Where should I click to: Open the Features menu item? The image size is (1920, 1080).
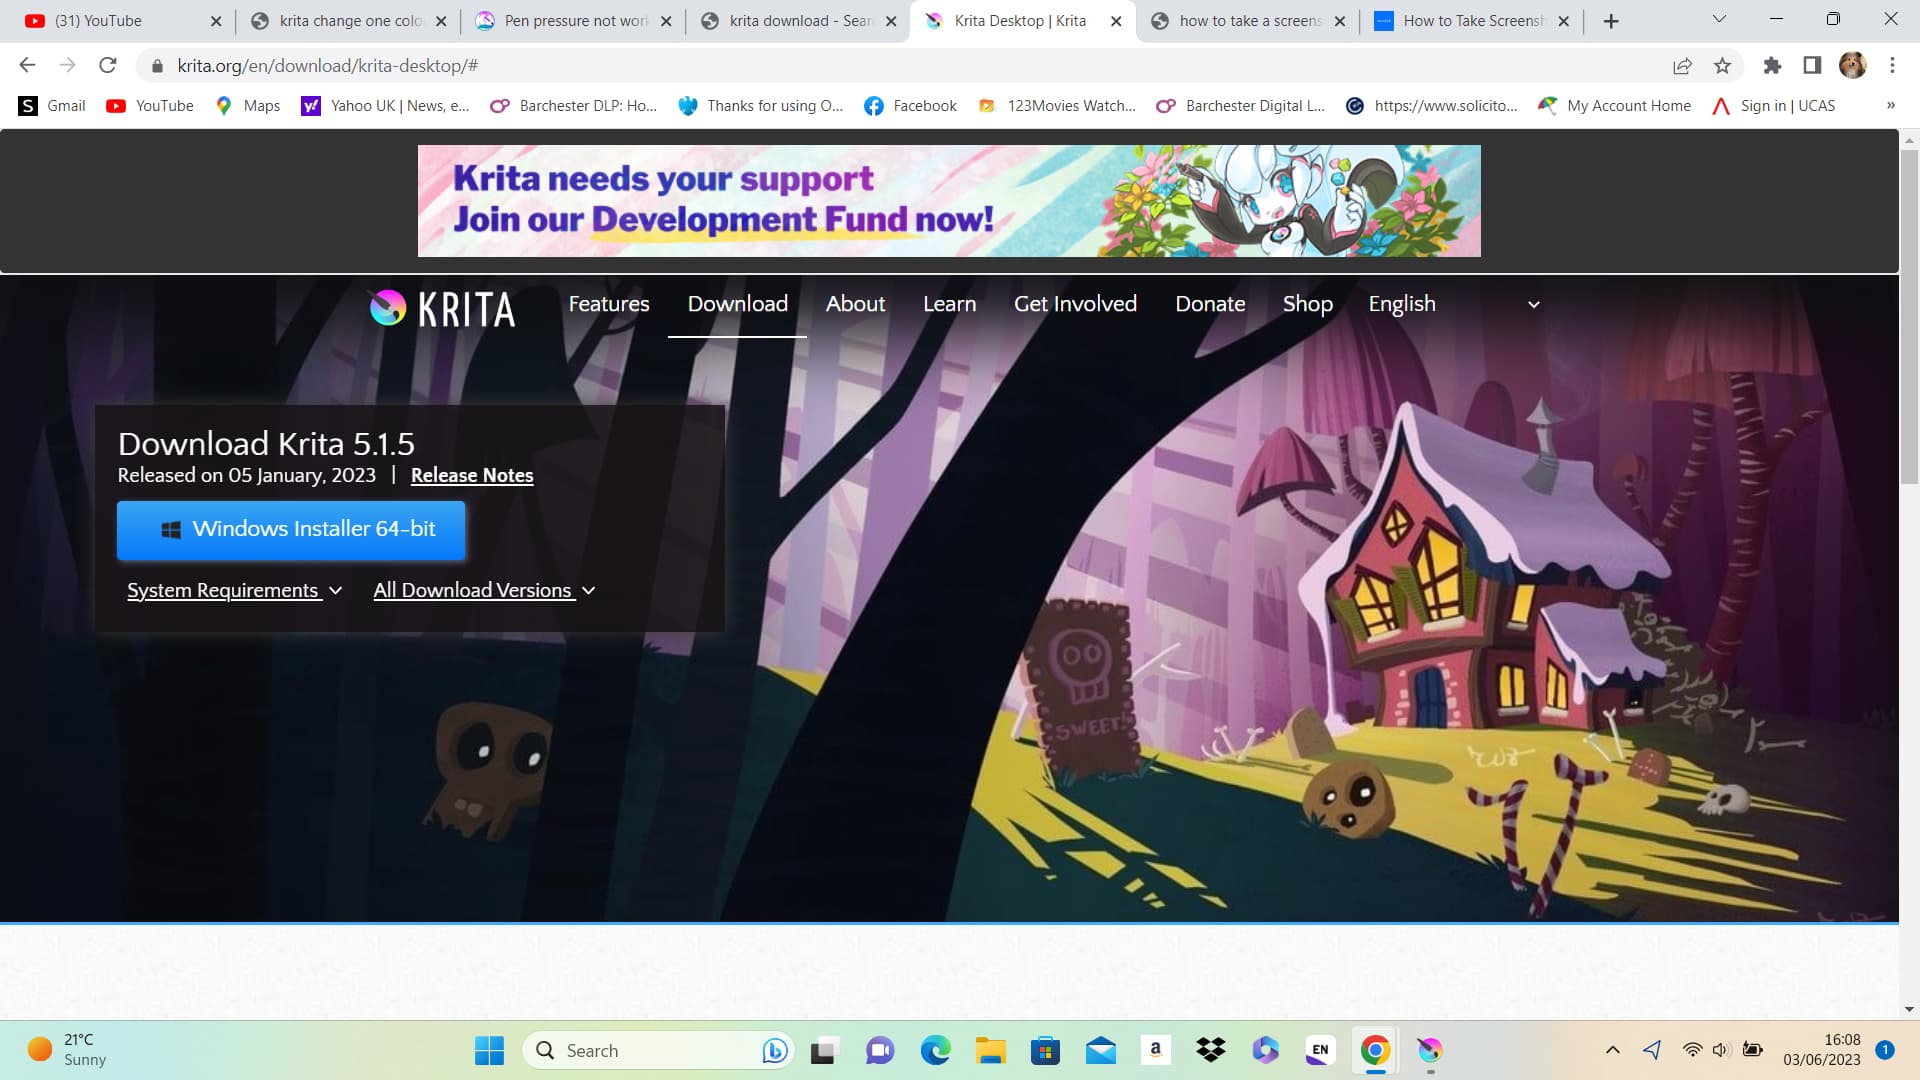(609, 304)
